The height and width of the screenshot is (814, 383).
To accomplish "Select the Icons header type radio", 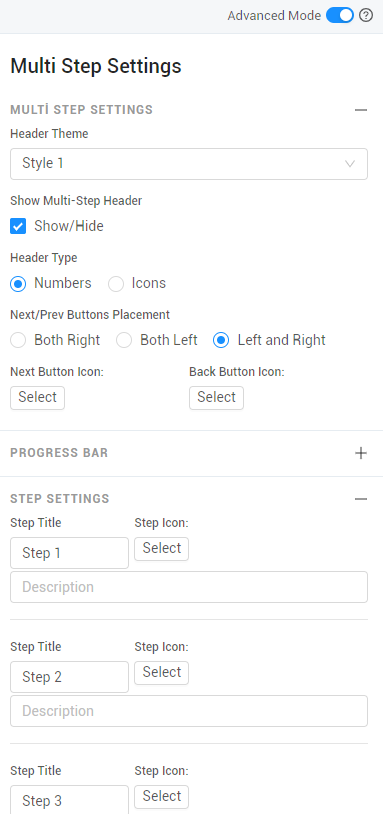I will (116, 283).
